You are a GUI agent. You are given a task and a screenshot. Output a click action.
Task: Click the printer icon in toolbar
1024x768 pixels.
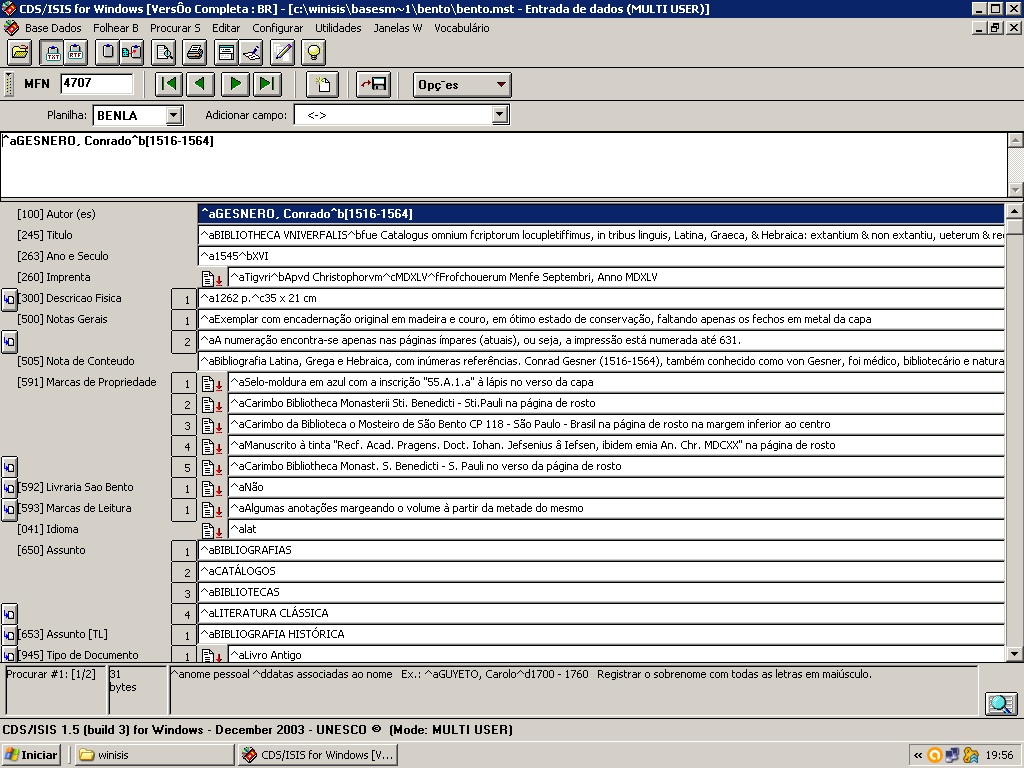click(195, 52)
